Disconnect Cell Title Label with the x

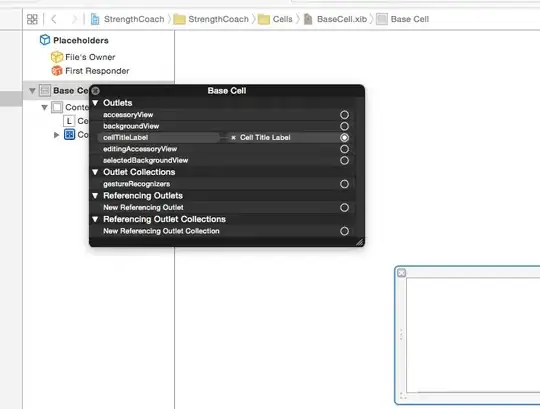coord(233,138)
